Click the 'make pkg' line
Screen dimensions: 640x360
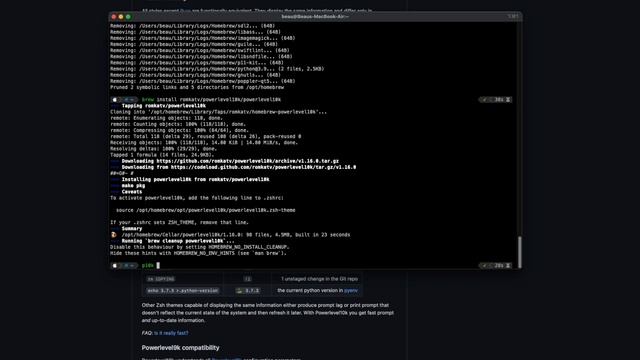(133, 186)
